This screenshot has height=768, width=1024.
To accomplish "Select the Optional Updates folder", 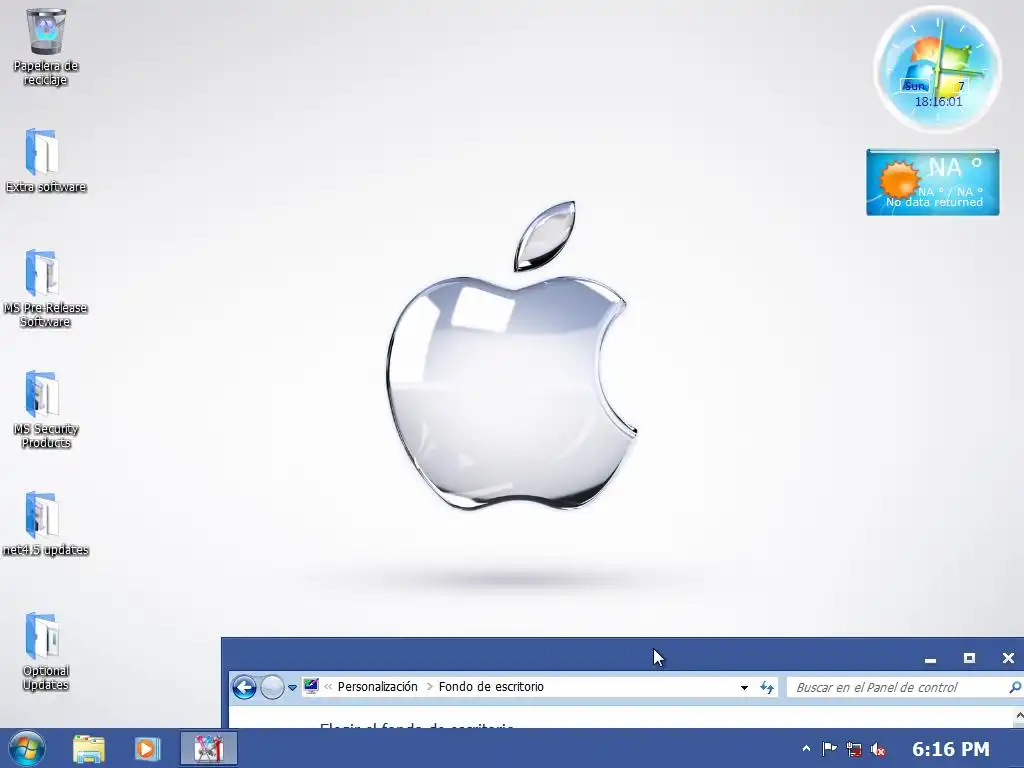I will (x=45, y=652).
